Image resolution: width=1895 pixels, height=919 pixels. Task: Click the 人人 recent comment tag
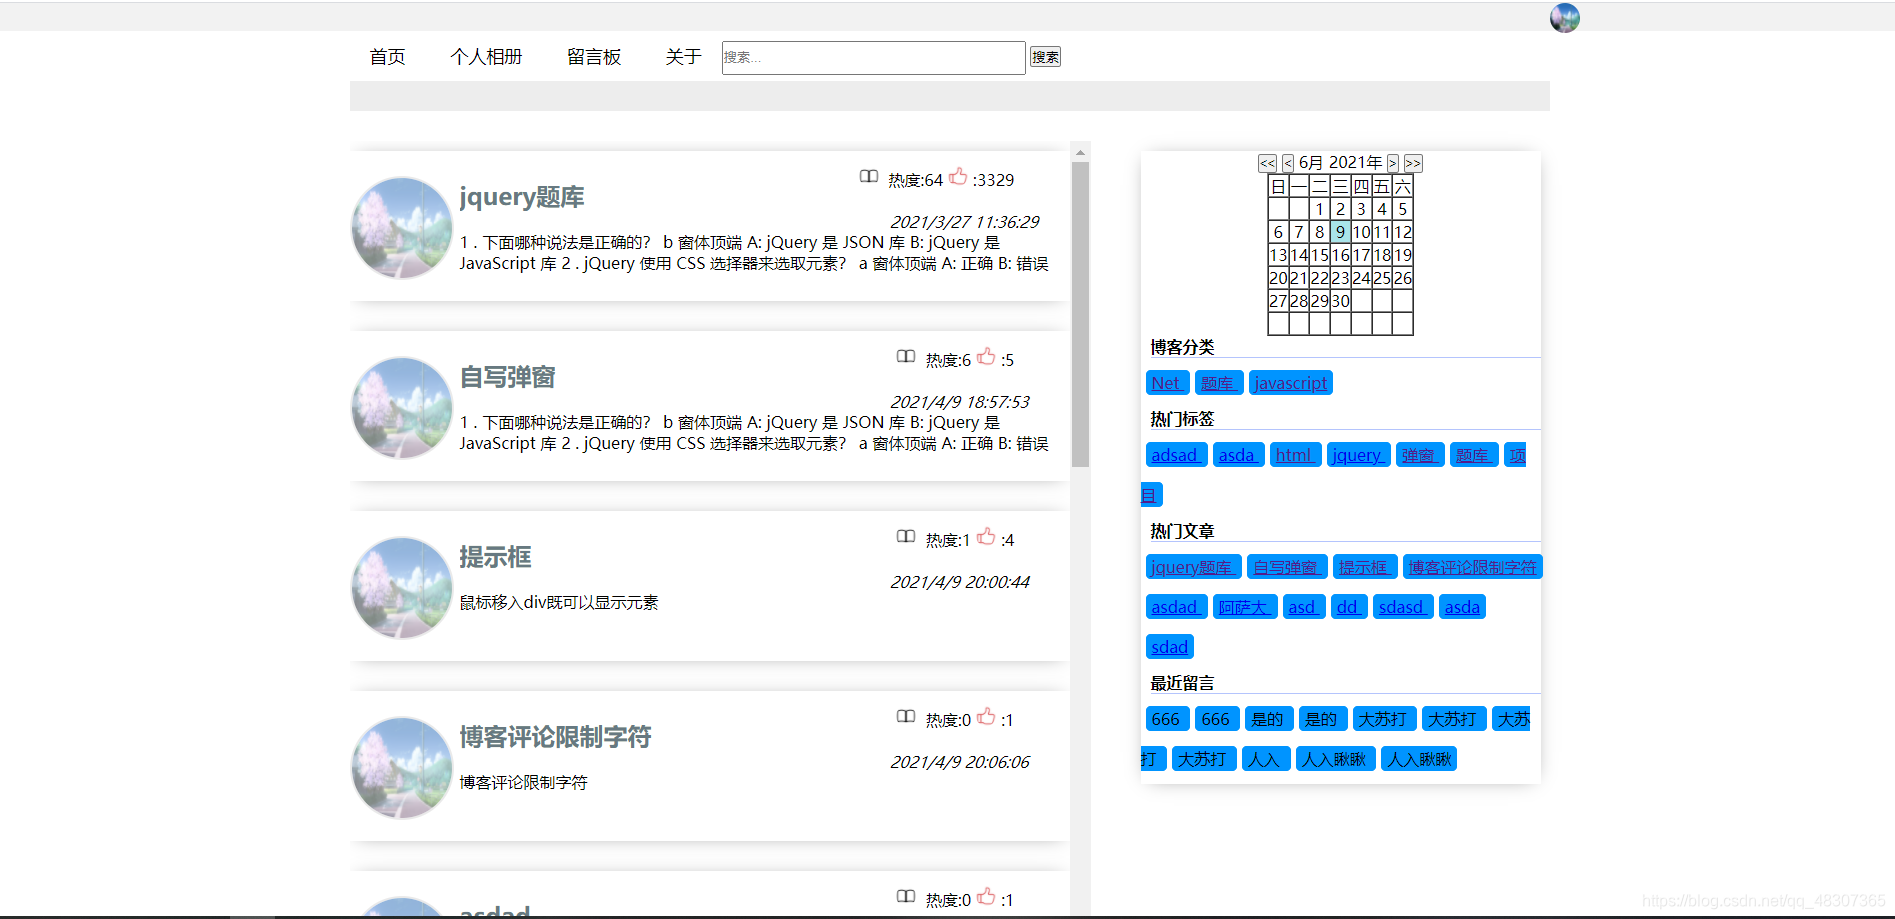[x=1265, y=759]
